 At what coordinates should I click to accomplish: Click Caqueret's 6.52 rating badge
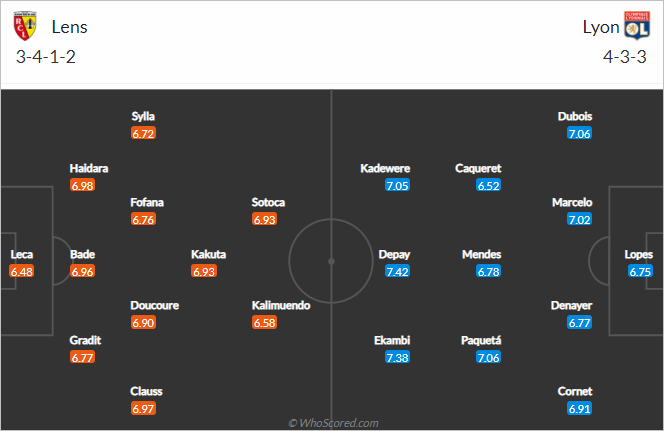(x=488, y=185)
